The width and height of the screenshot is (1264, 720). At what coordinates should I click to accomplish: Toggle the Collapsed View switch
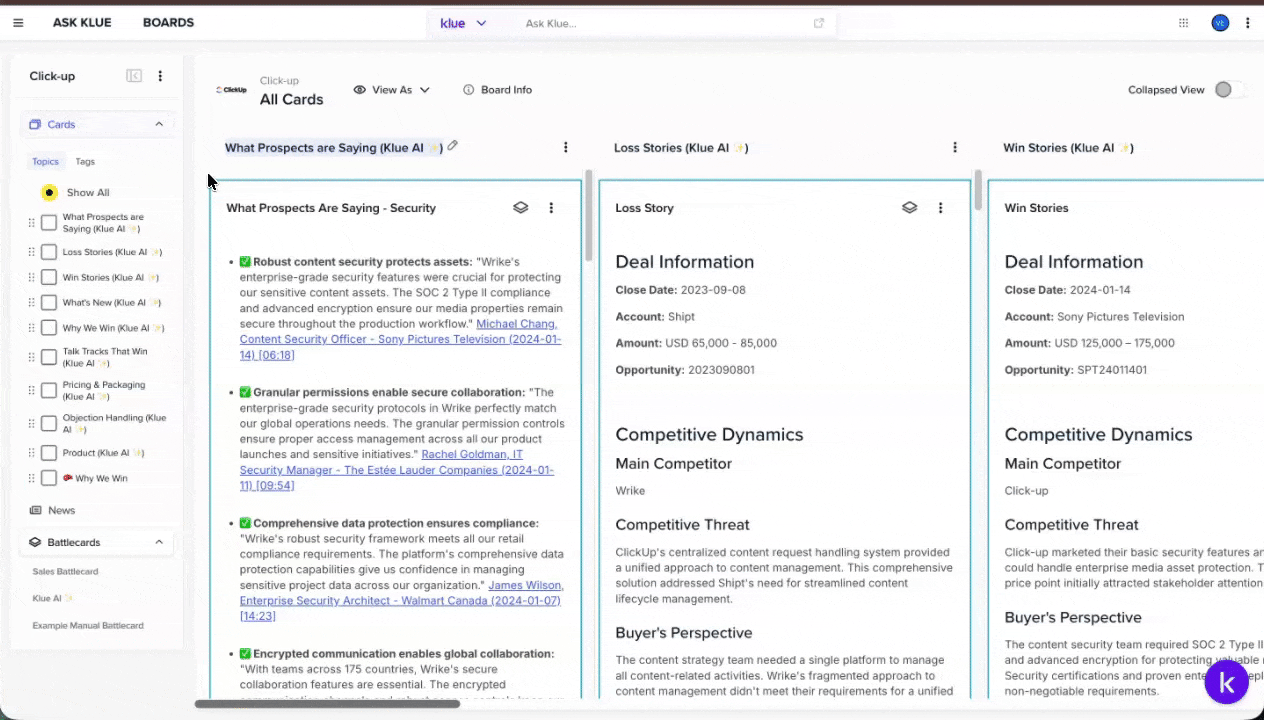(1229, 90)
